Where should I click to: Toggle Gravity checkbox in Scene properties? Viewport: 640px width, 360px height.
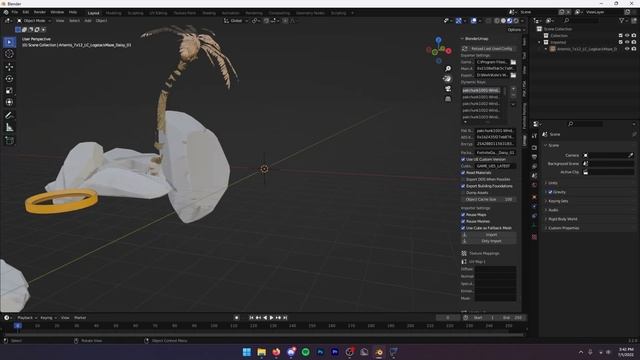point(550,192)
